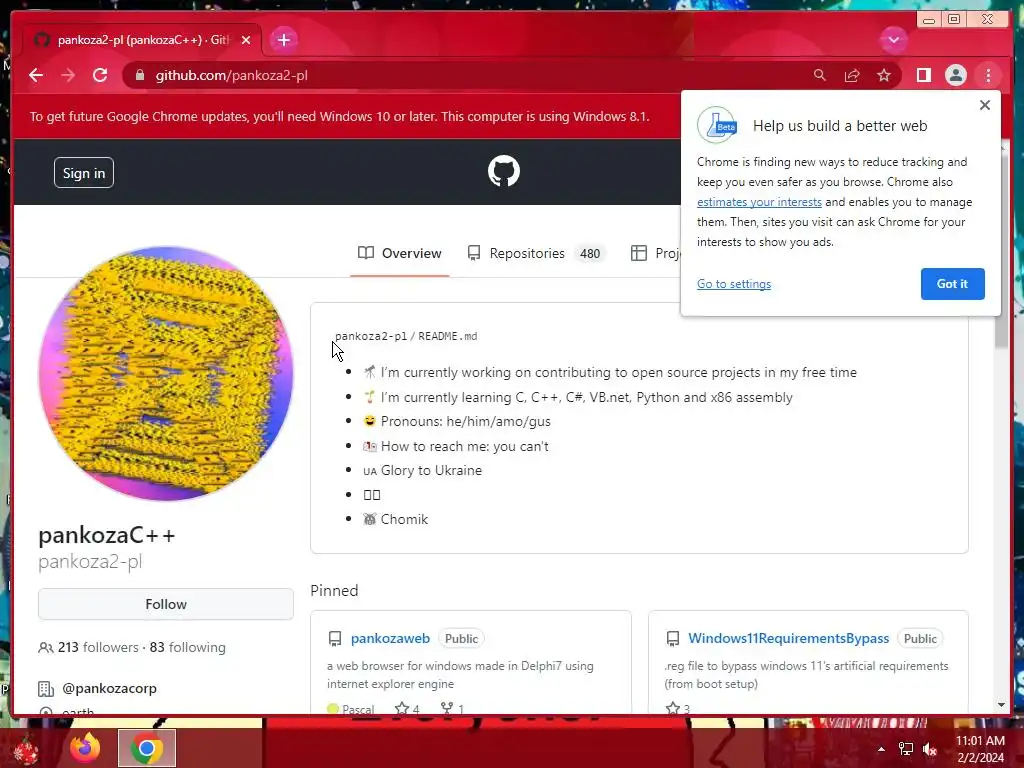Click the Glory to Ukraine line
This screenshot has height=768, width=1024.
coord(423,470)
